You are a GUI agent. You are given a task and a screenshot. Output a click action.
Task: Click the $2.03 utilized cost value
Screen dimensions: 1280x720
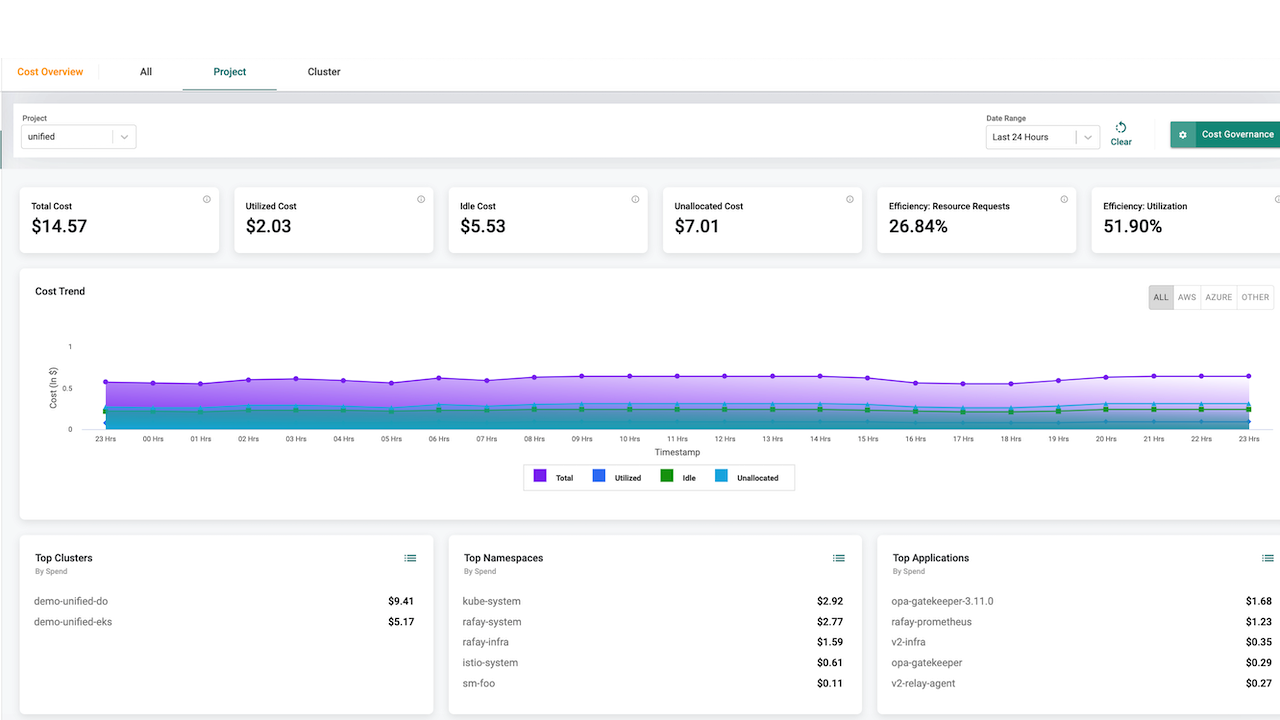pos(269,227)
